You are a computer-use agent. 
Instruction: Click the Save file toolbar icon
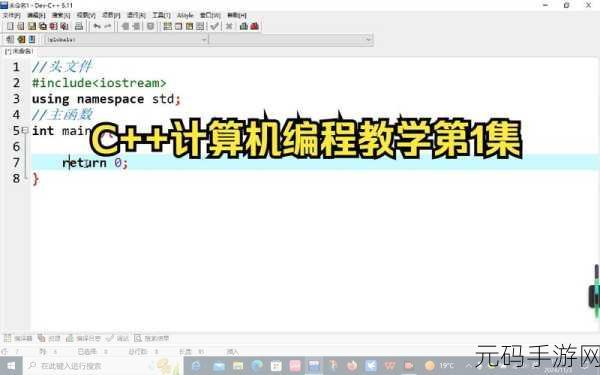click(x=32, y=26)
